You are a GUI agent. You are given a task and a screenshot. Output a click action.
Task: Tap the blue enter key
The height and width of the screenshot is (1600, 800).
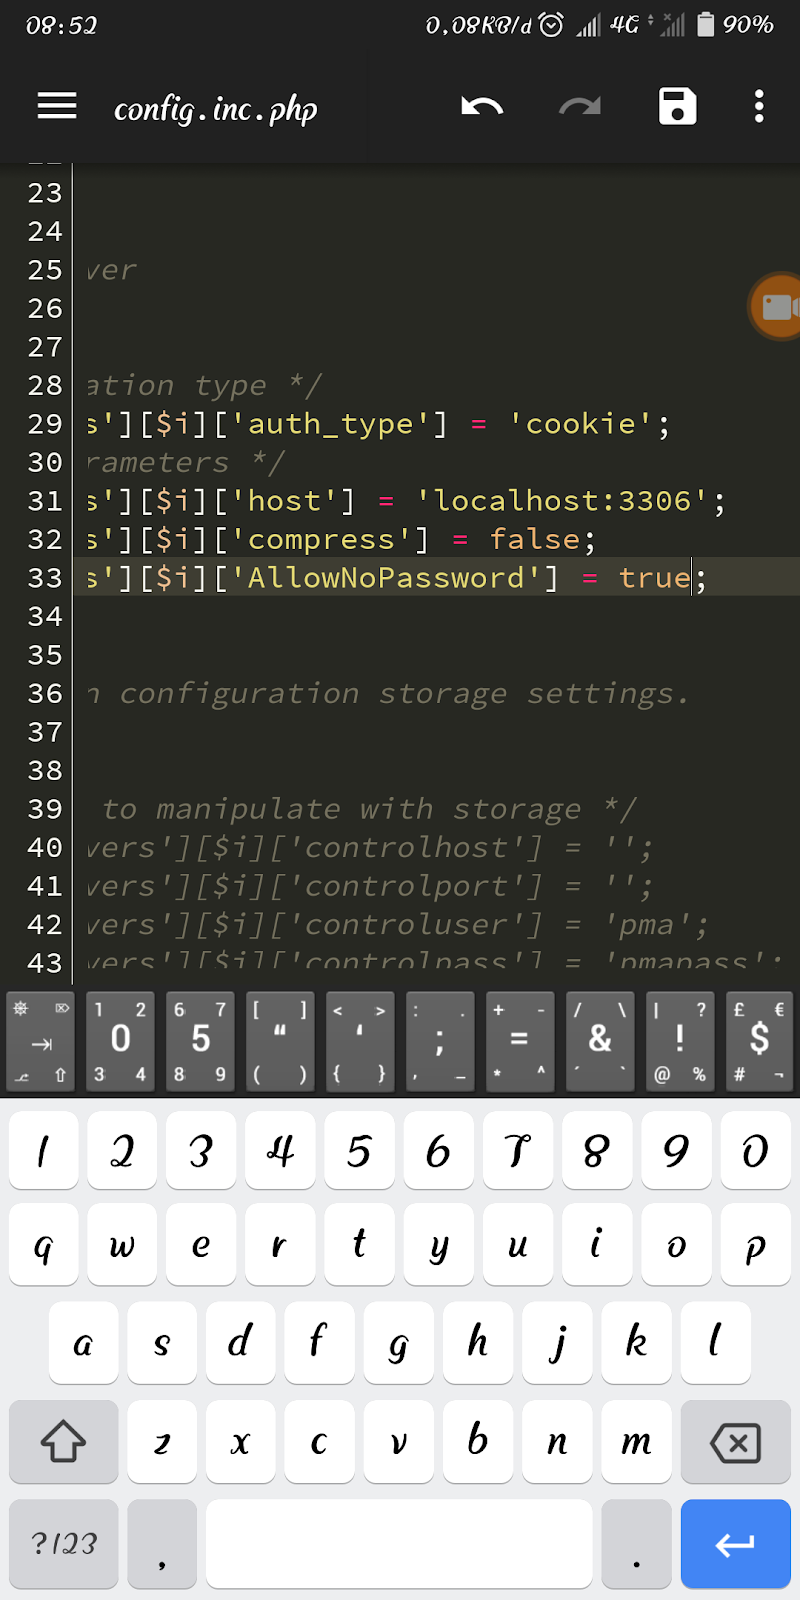pos(735,1543)
